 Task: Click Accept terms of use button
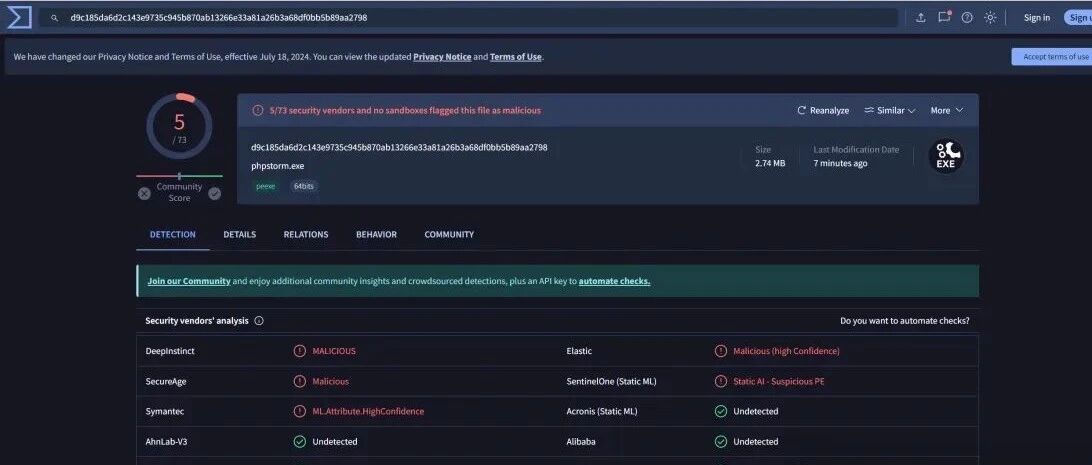pos(1052,57)
